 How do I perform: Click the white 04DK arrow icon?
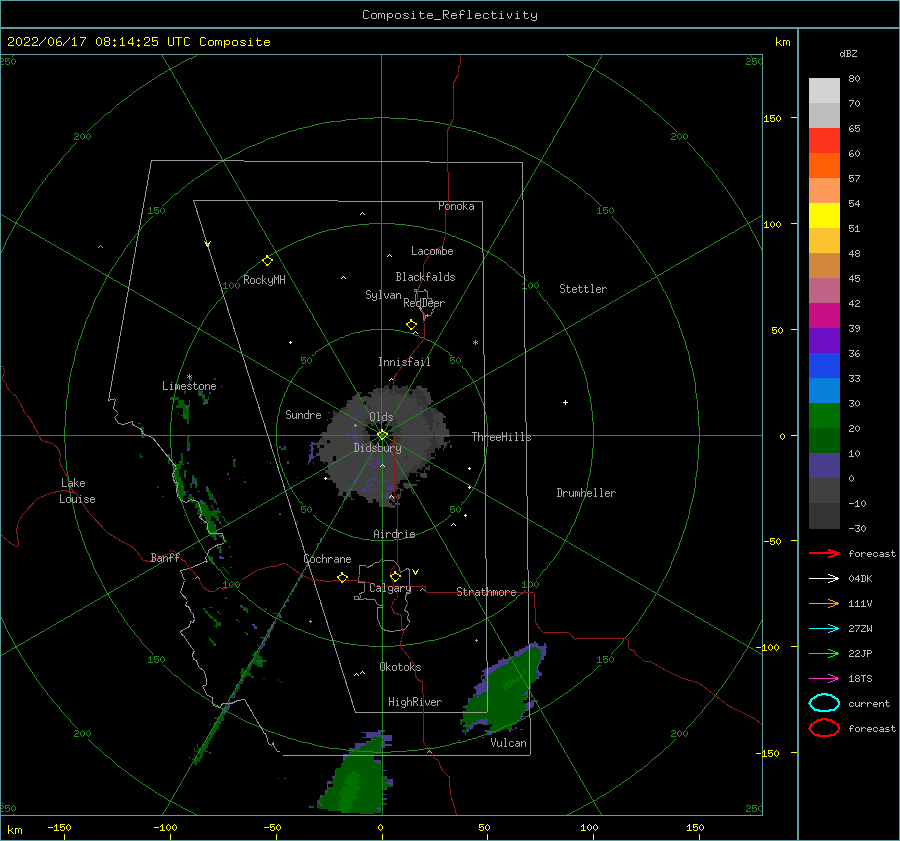tap(824, 579)
